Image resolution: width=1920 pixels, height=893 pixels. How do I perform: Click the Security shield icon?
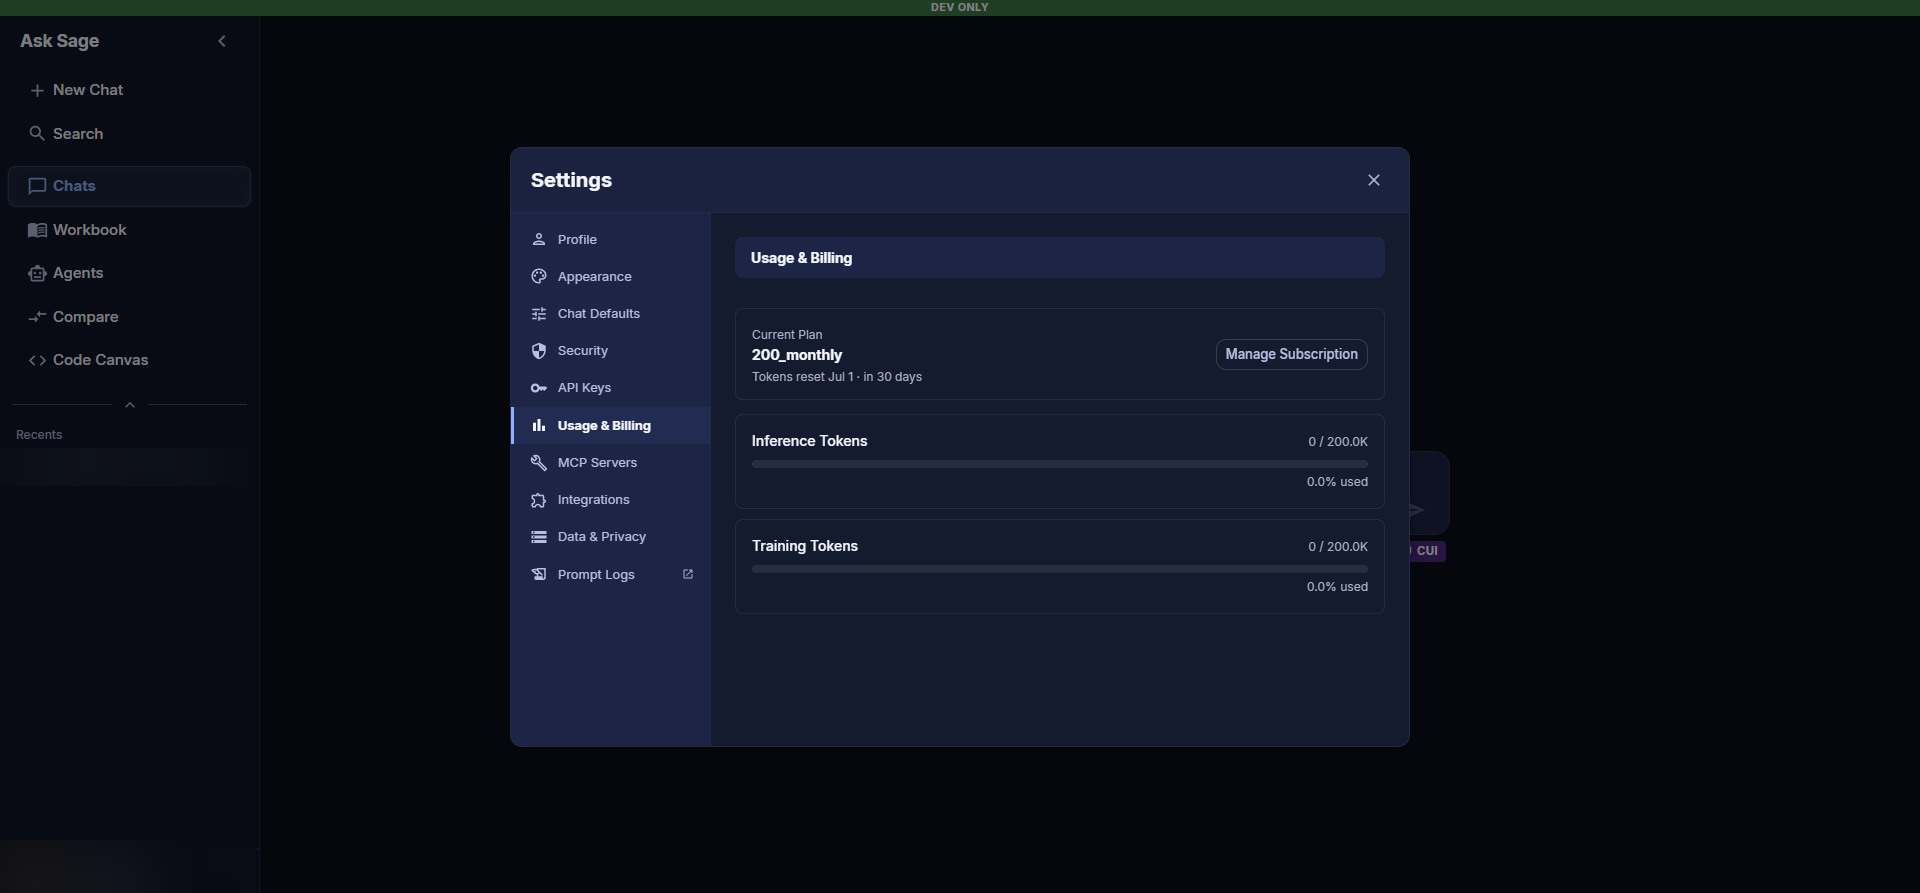tap(539, 351)
